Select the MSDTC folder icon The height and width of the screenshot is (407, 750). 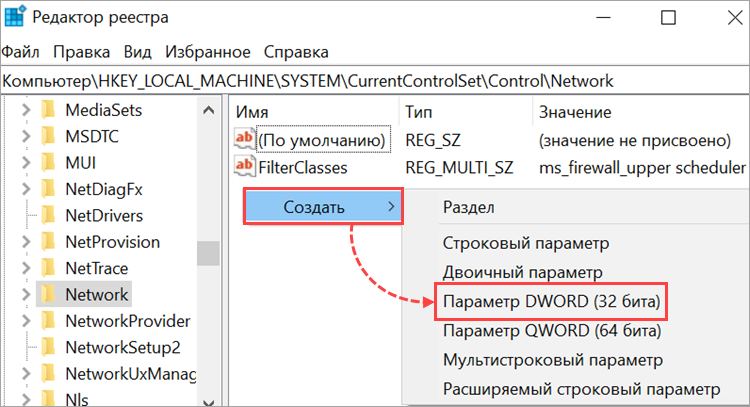48,136
